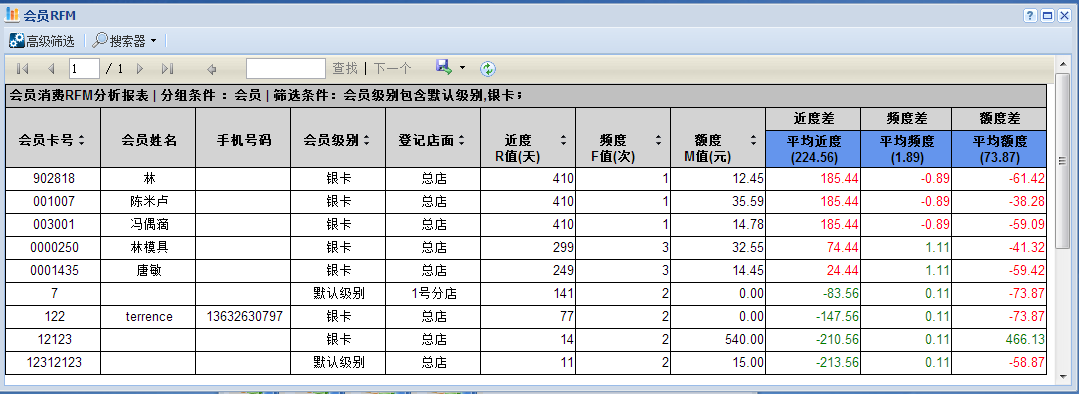This screenshot has height=394, width=1079.
Task: Open 高级筛选 advanced filter
Action: (42, 41)
